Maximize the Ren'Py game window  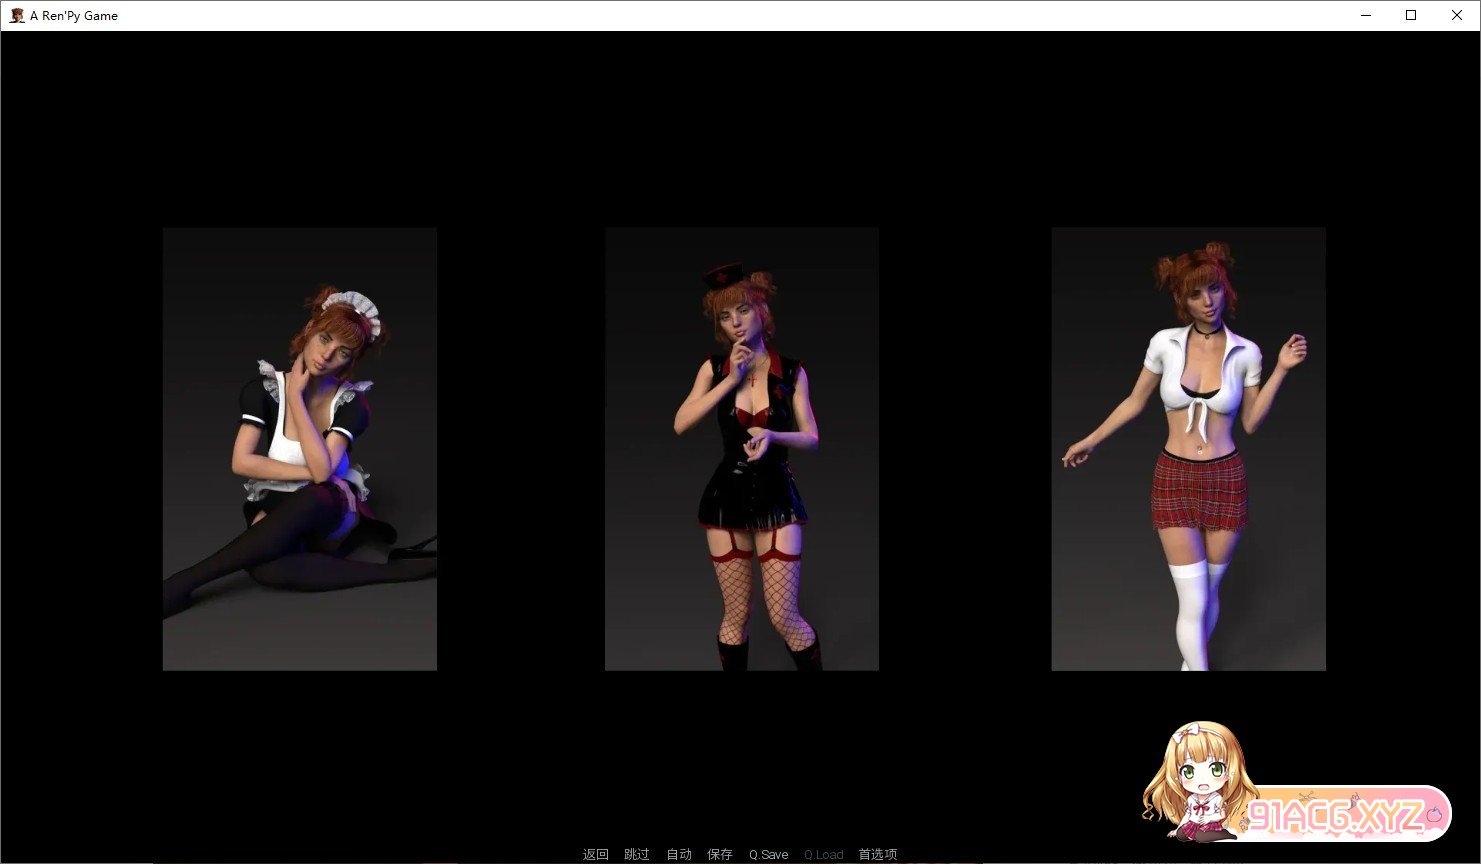click(x=1411, y=15)
